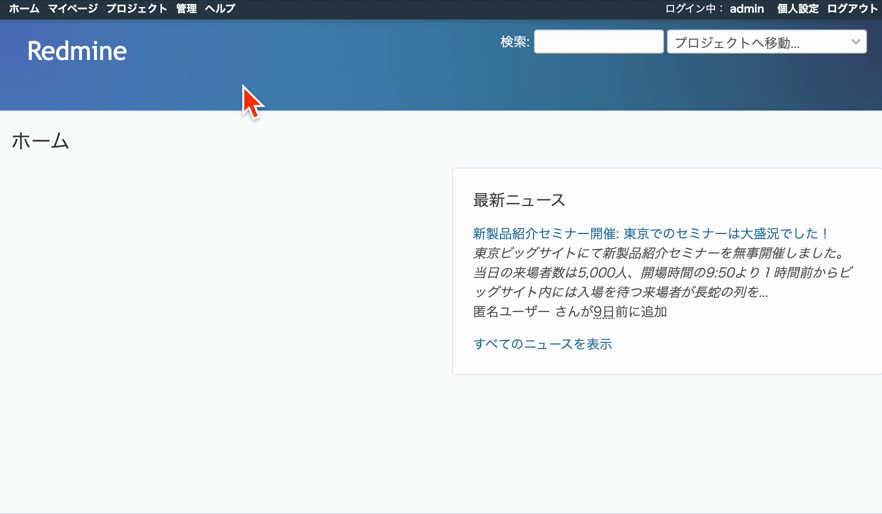Screen dimensions: 882x514
Task: Click the italic news summary text
Action: 660,273
